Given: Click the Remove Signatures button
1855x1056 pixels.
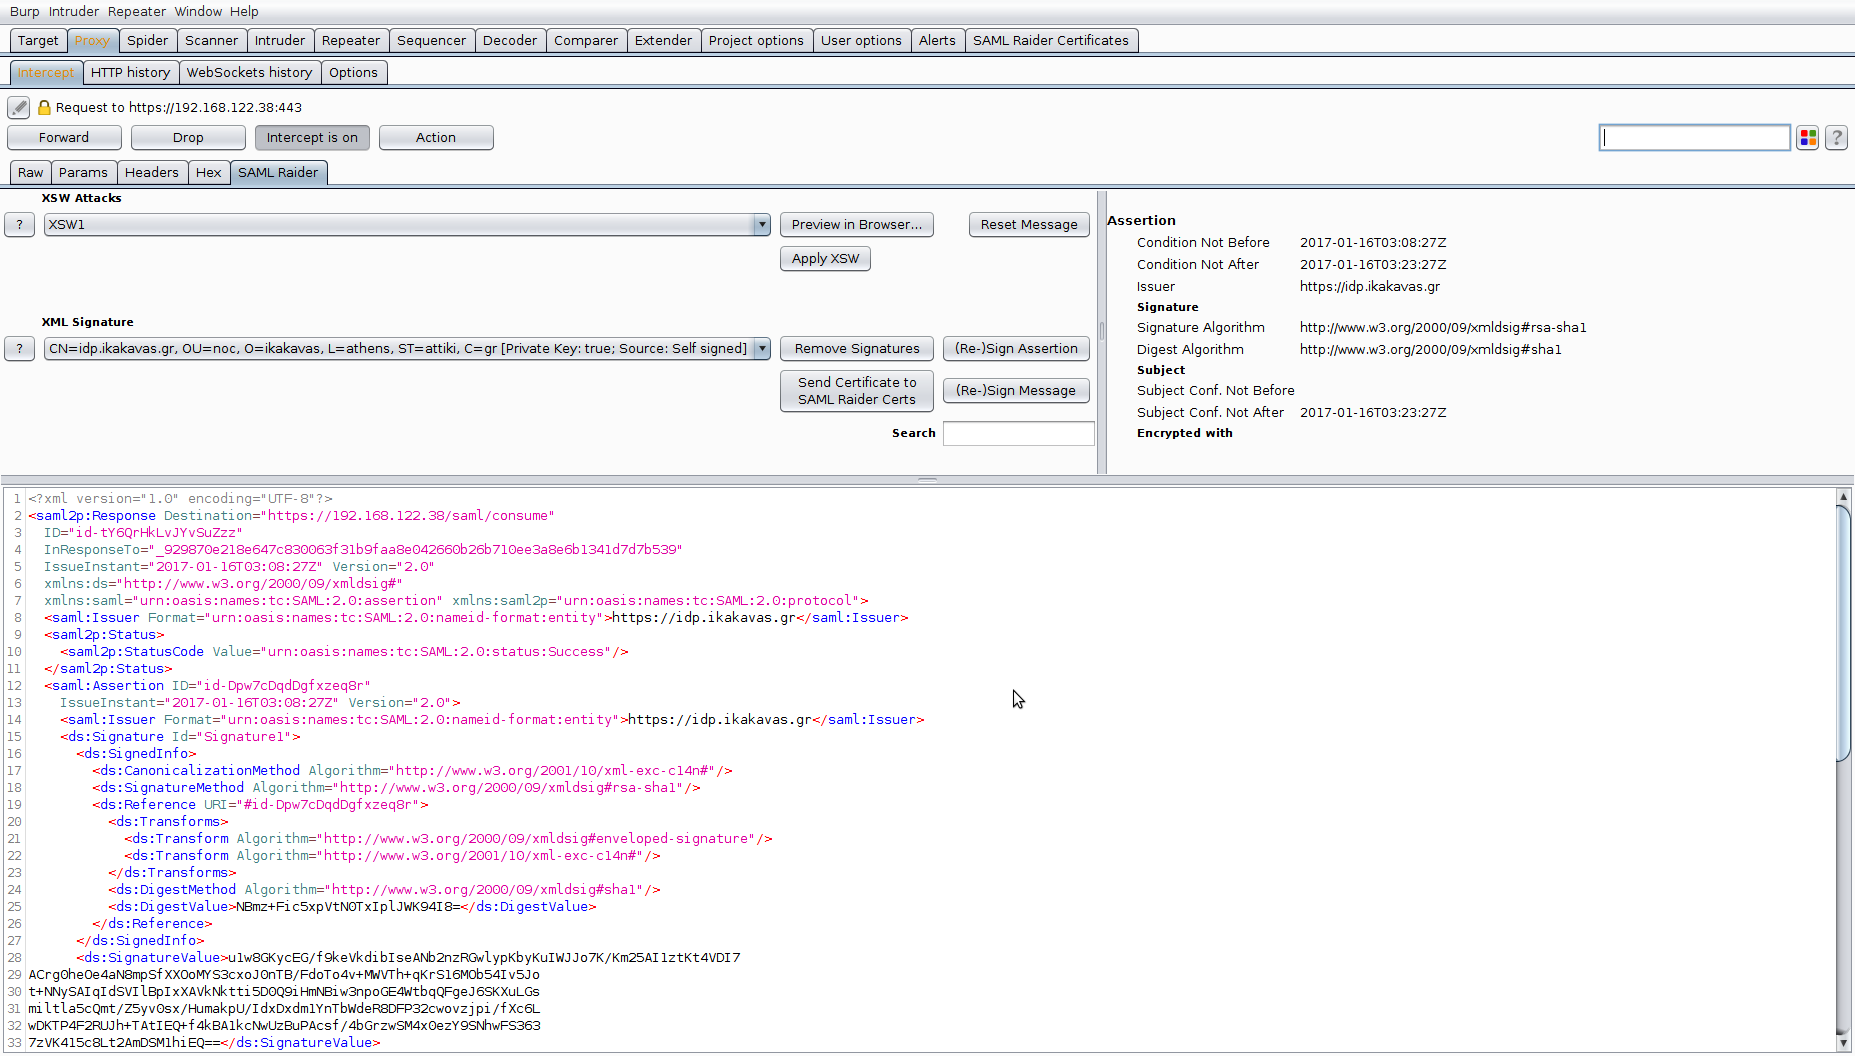Looking at the screenshot, I should 857,349.
